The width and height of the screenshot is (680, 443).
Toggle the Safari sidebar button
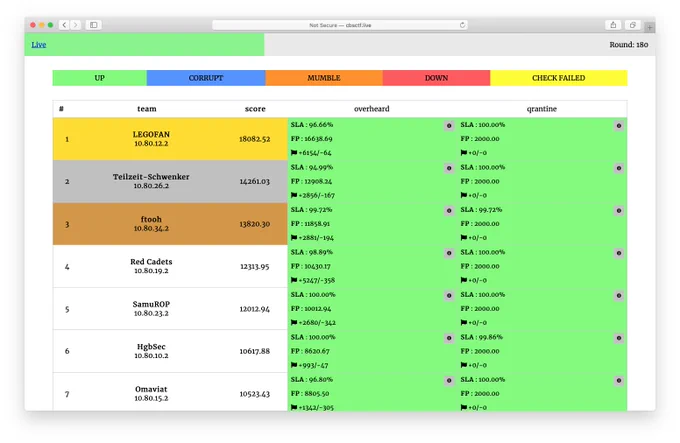click(94, 25)
